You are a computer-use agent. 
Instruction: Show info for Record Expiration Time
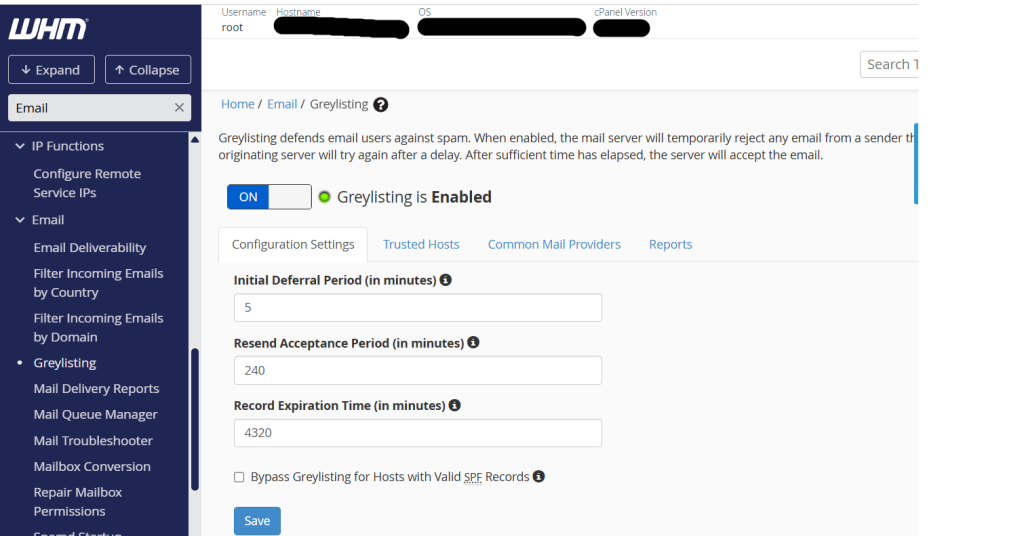tap(454, 406)
